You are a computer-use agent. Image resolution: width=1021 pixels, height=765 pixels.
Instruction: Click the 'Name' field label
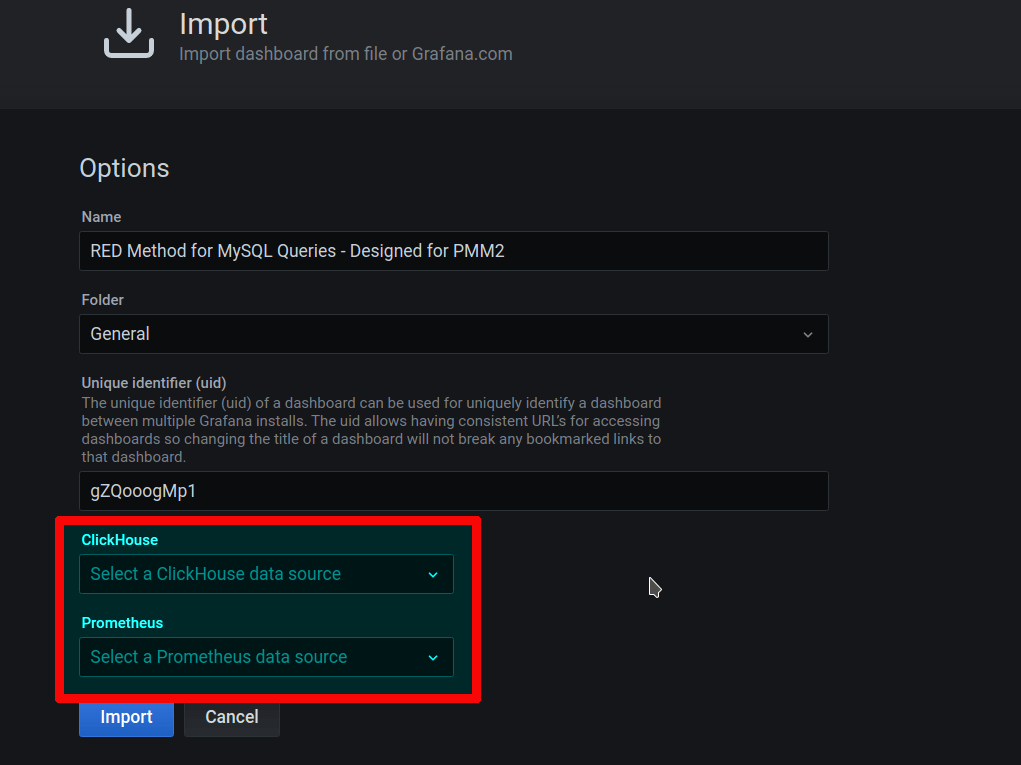(x=101, y=217)
